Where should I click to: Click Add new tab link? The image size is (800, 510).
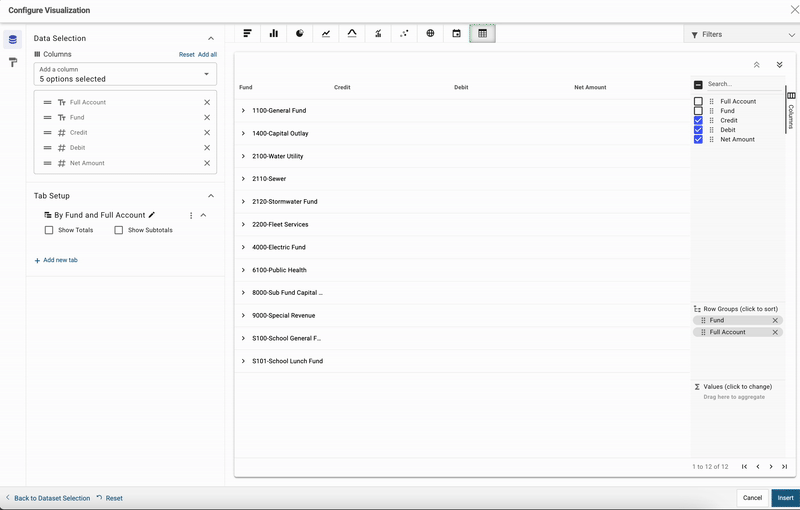56,260
